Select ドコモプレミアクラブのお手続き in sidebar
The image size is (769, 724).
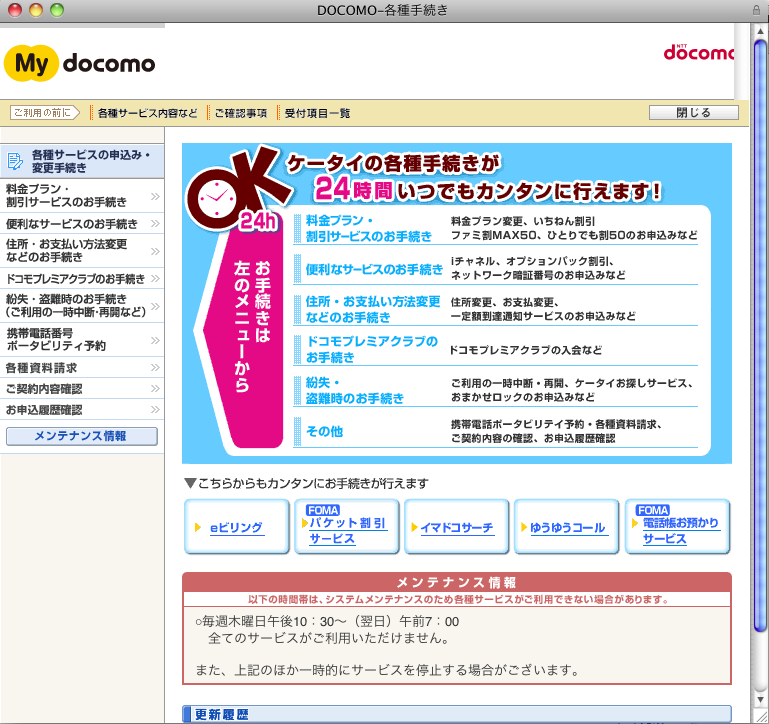click(x=82, y=279)
